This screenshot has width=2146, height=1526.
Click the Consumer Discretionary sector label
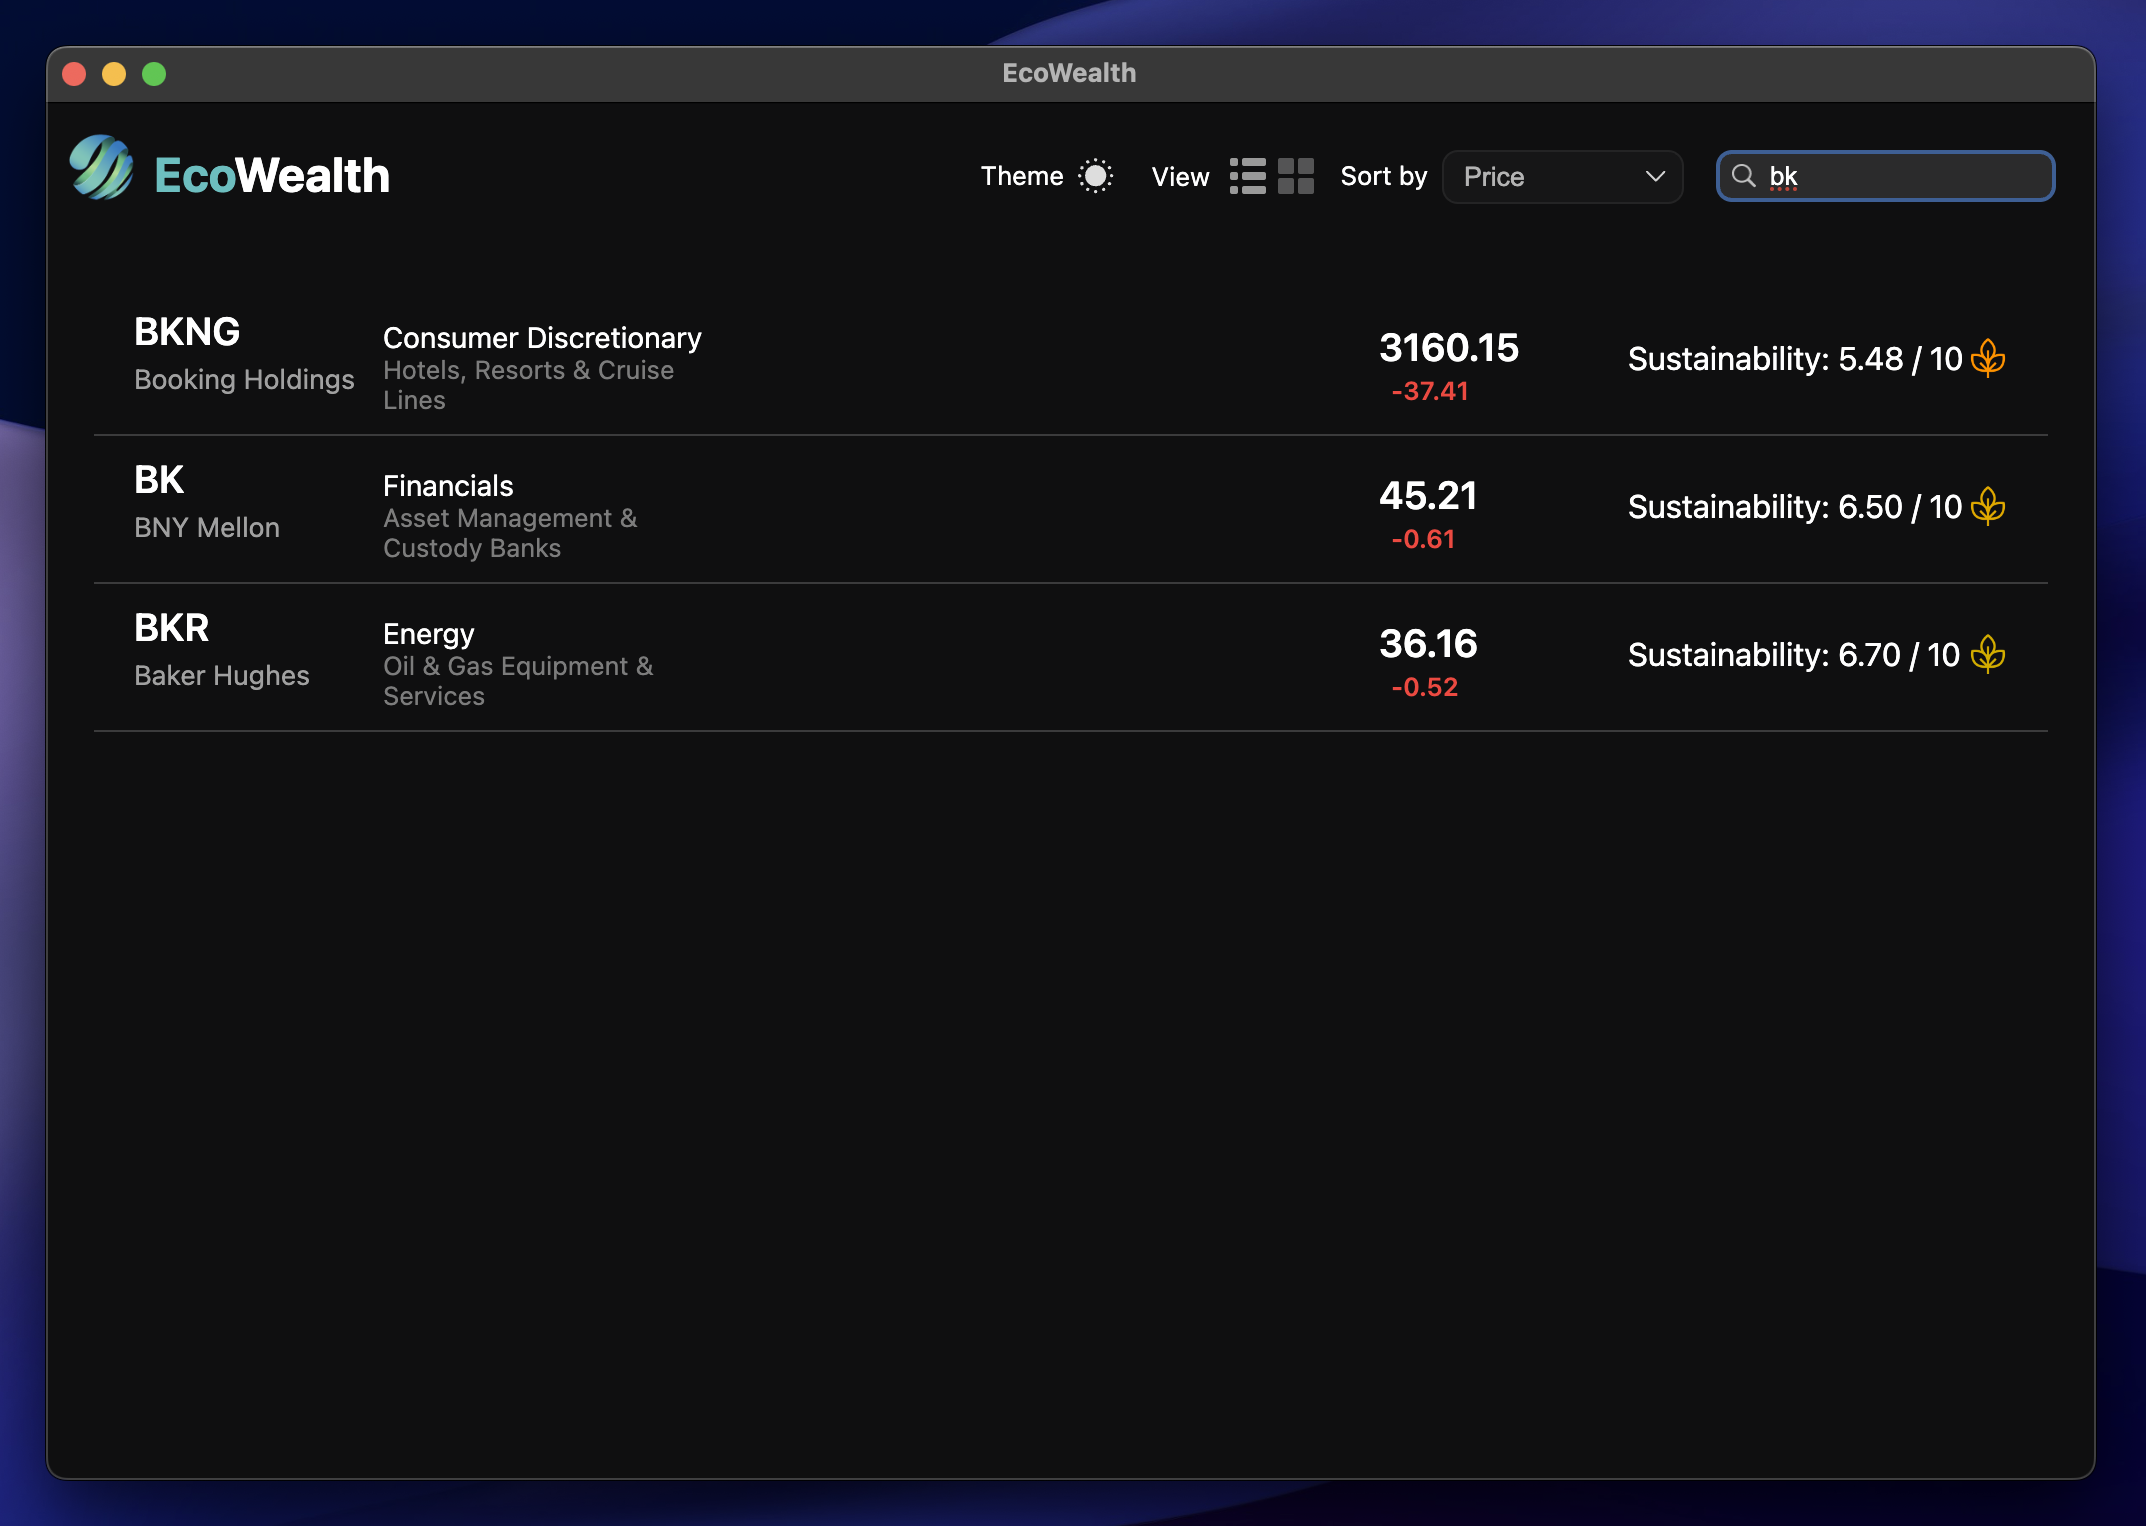pyautogui.click(x=542, y=338)
